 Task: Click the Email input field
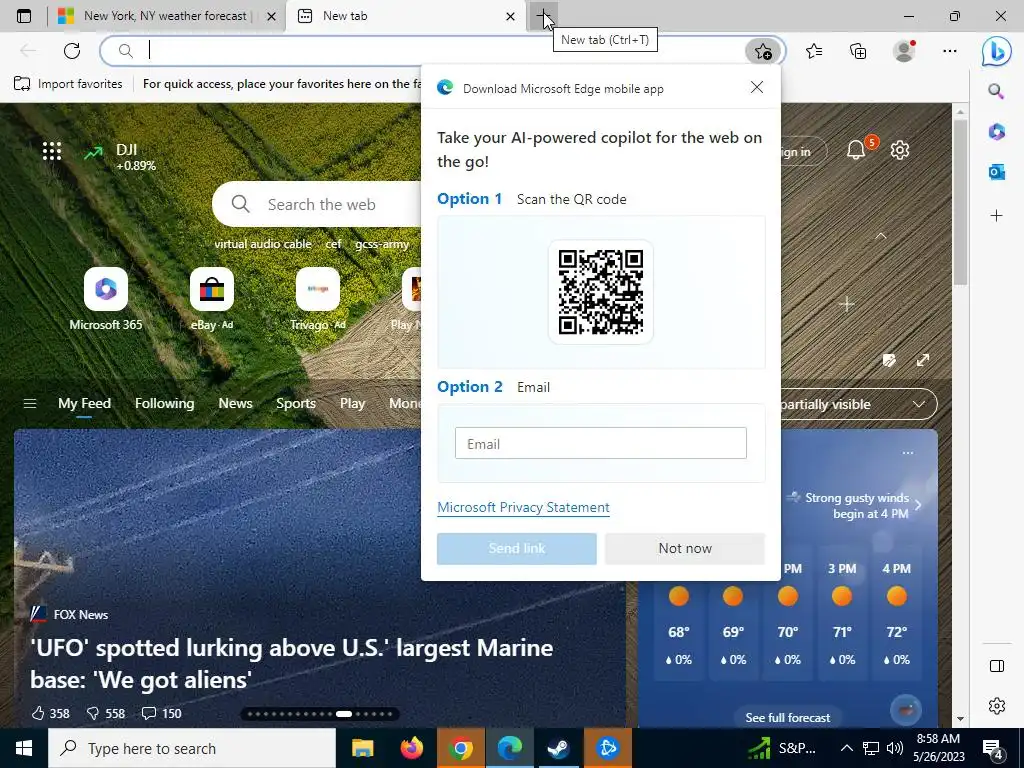tap(601, 443)
